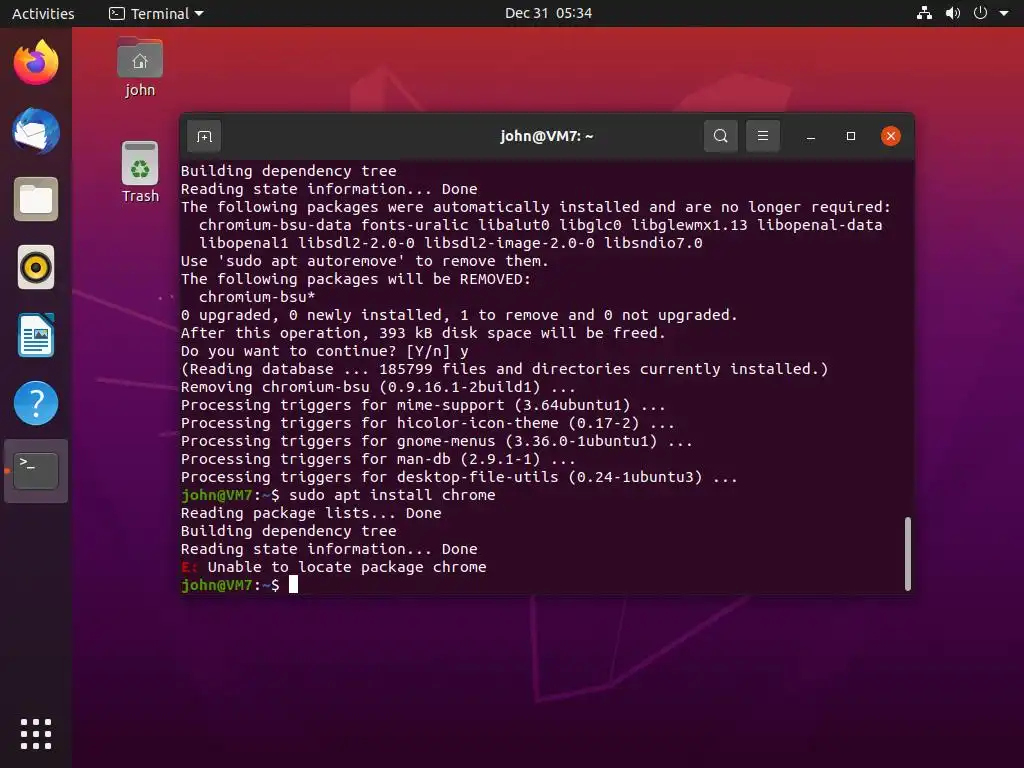Launch Rhythmbox music player from dock
Screen dimensions: 1024x768
36,267
